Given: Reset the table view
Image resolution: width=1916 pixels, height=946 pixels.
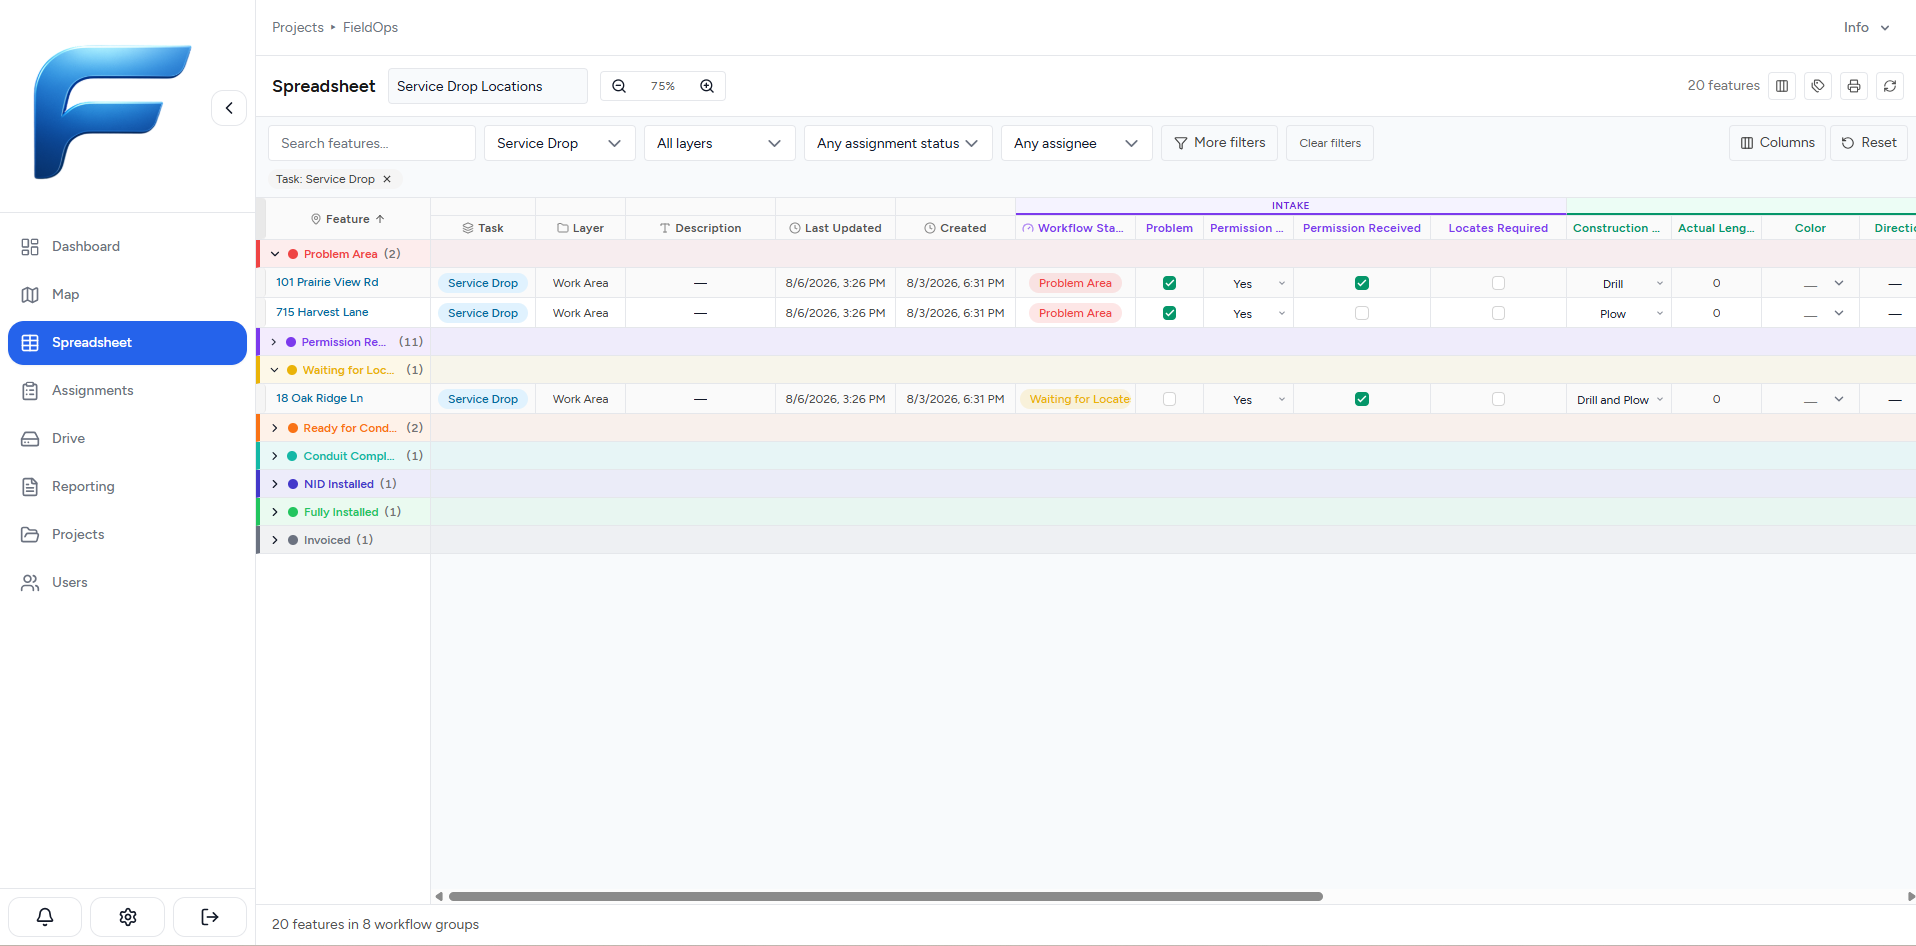Looking at the screenshot, I should click(1869, 143).
